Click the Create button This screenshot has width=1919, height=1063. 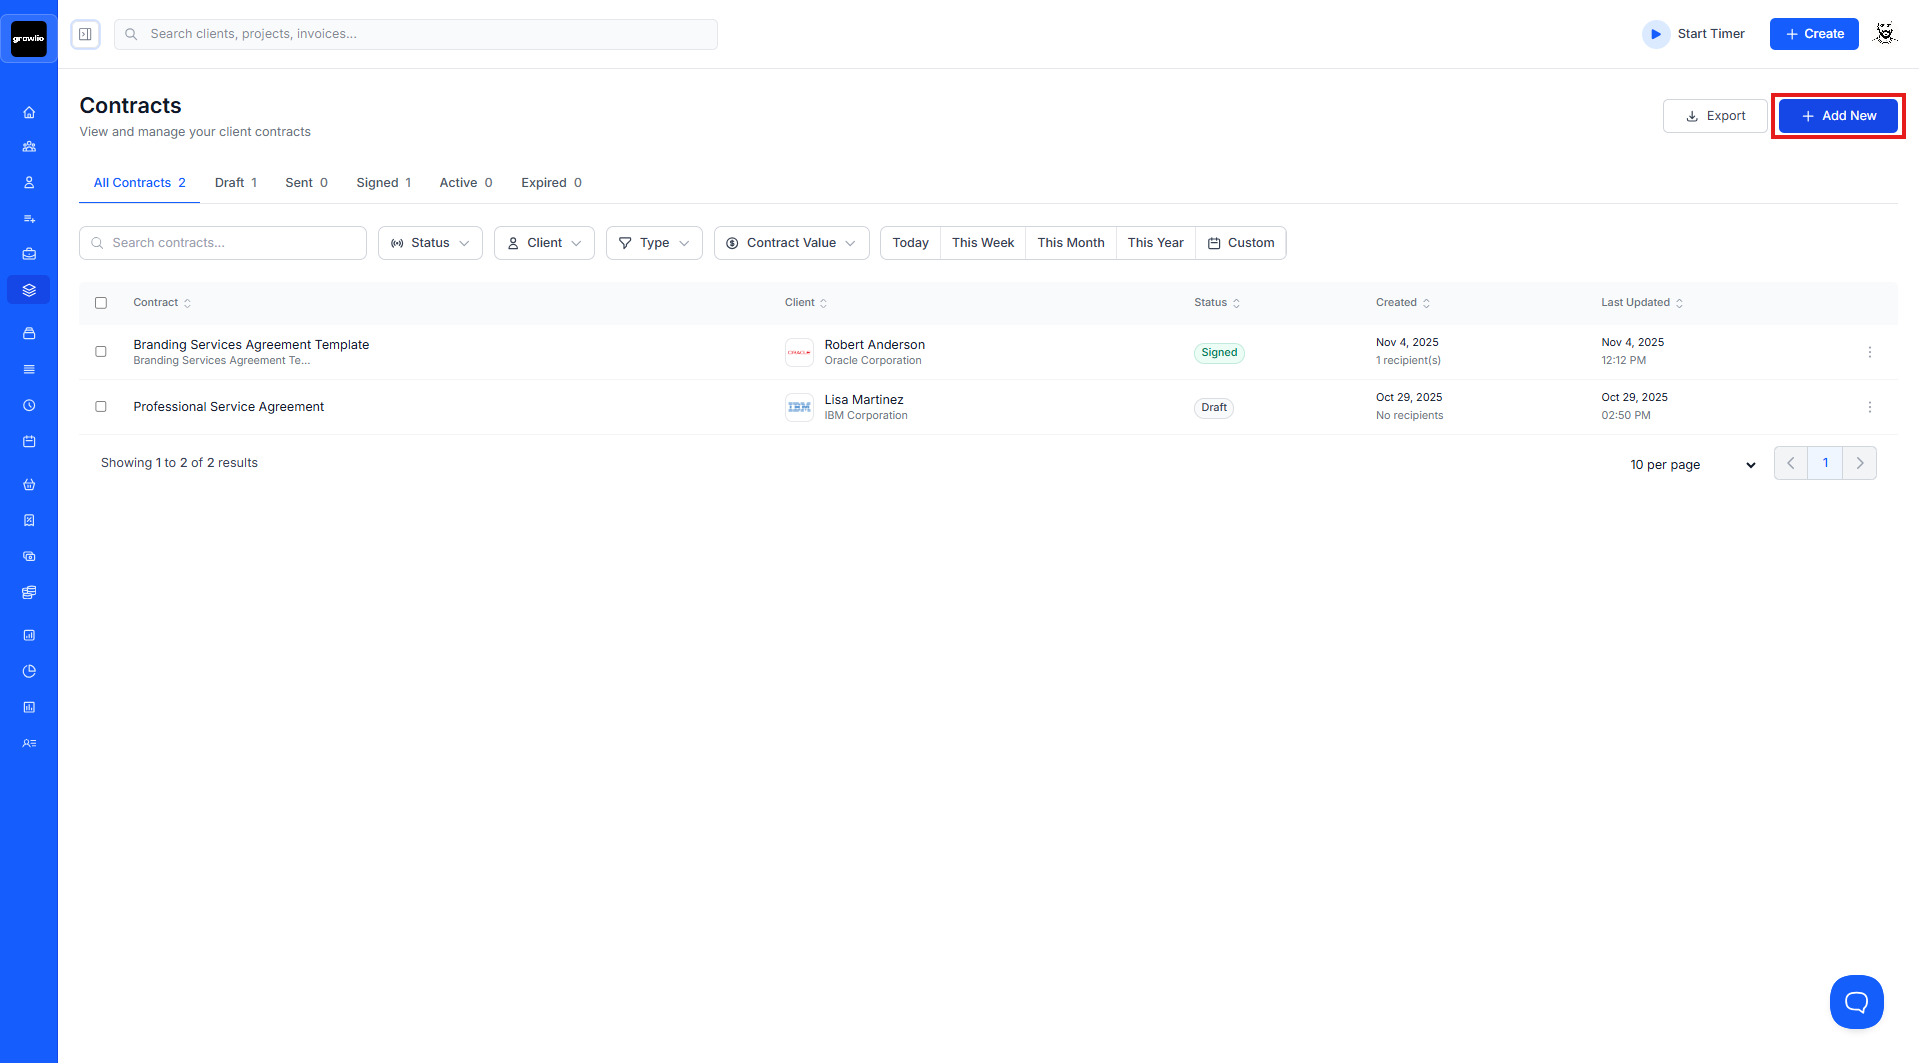coord(1814,34)
